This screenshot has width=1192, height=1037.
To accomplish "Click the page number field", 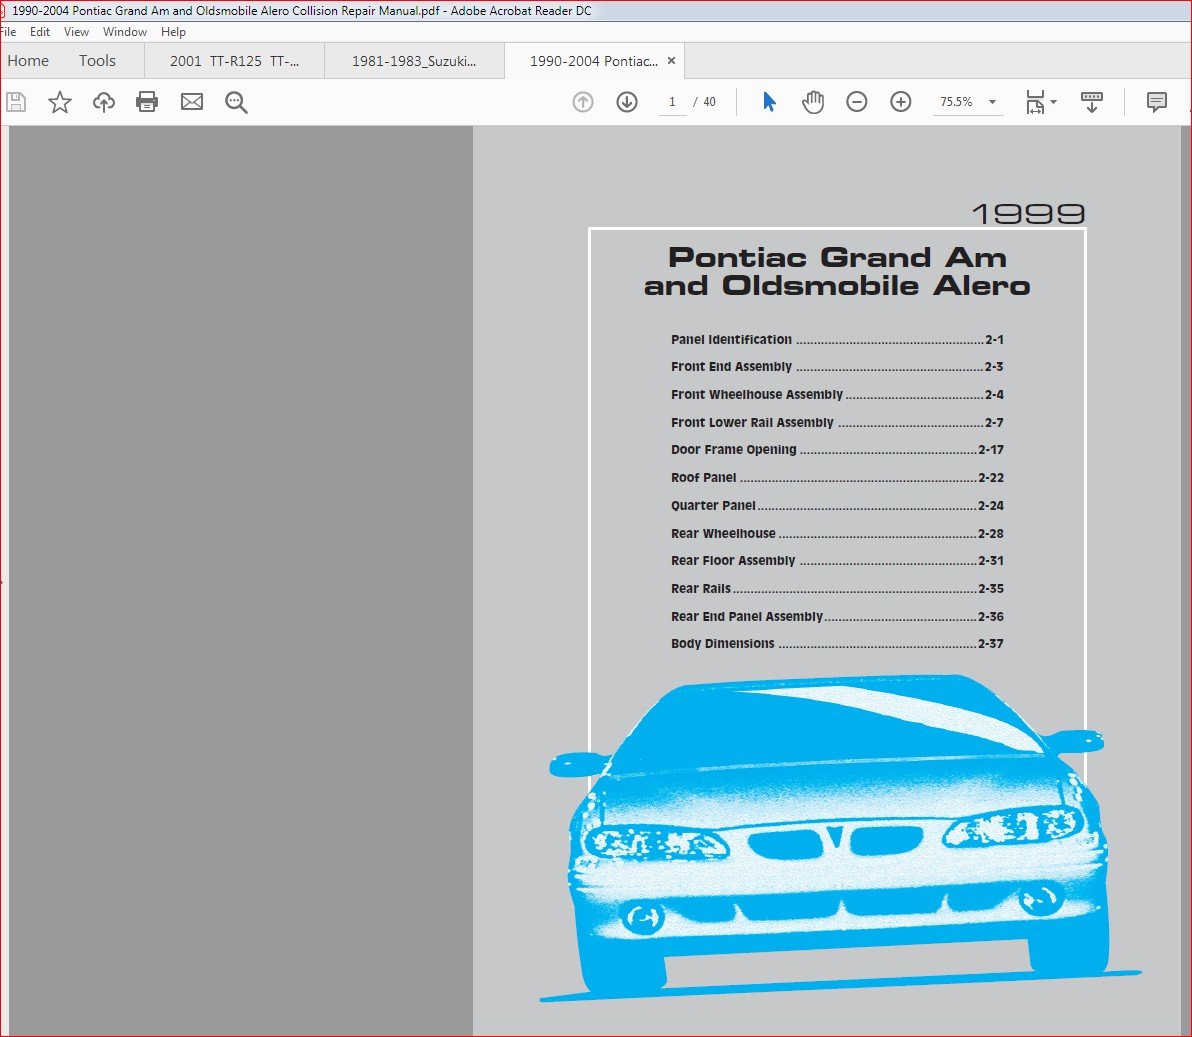I will coord(672,102).
